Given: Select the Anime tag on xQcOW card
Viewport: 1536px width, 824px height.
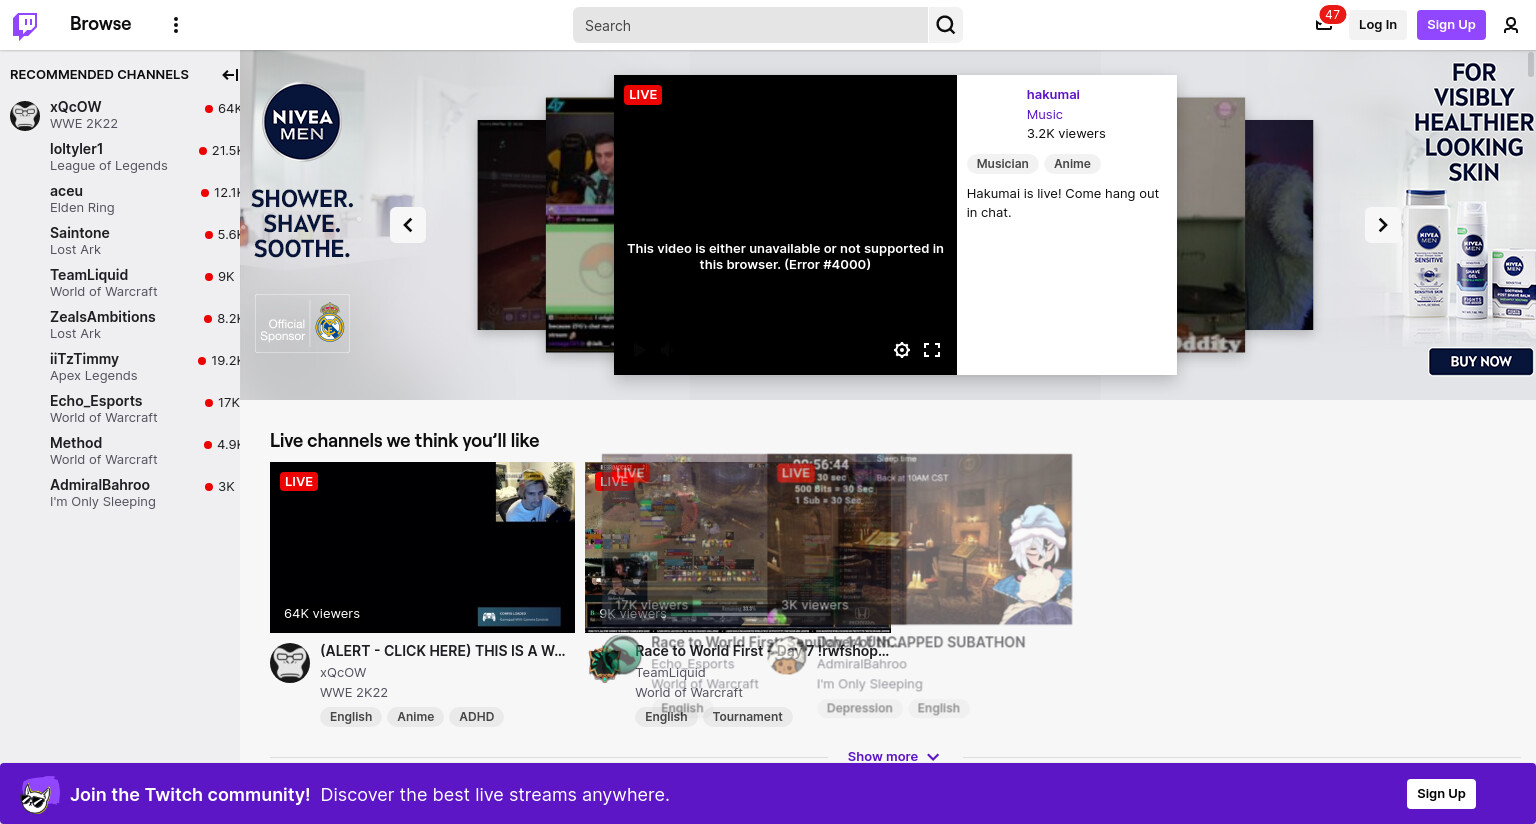Looking at the screenshot, I should pos(415,717).
